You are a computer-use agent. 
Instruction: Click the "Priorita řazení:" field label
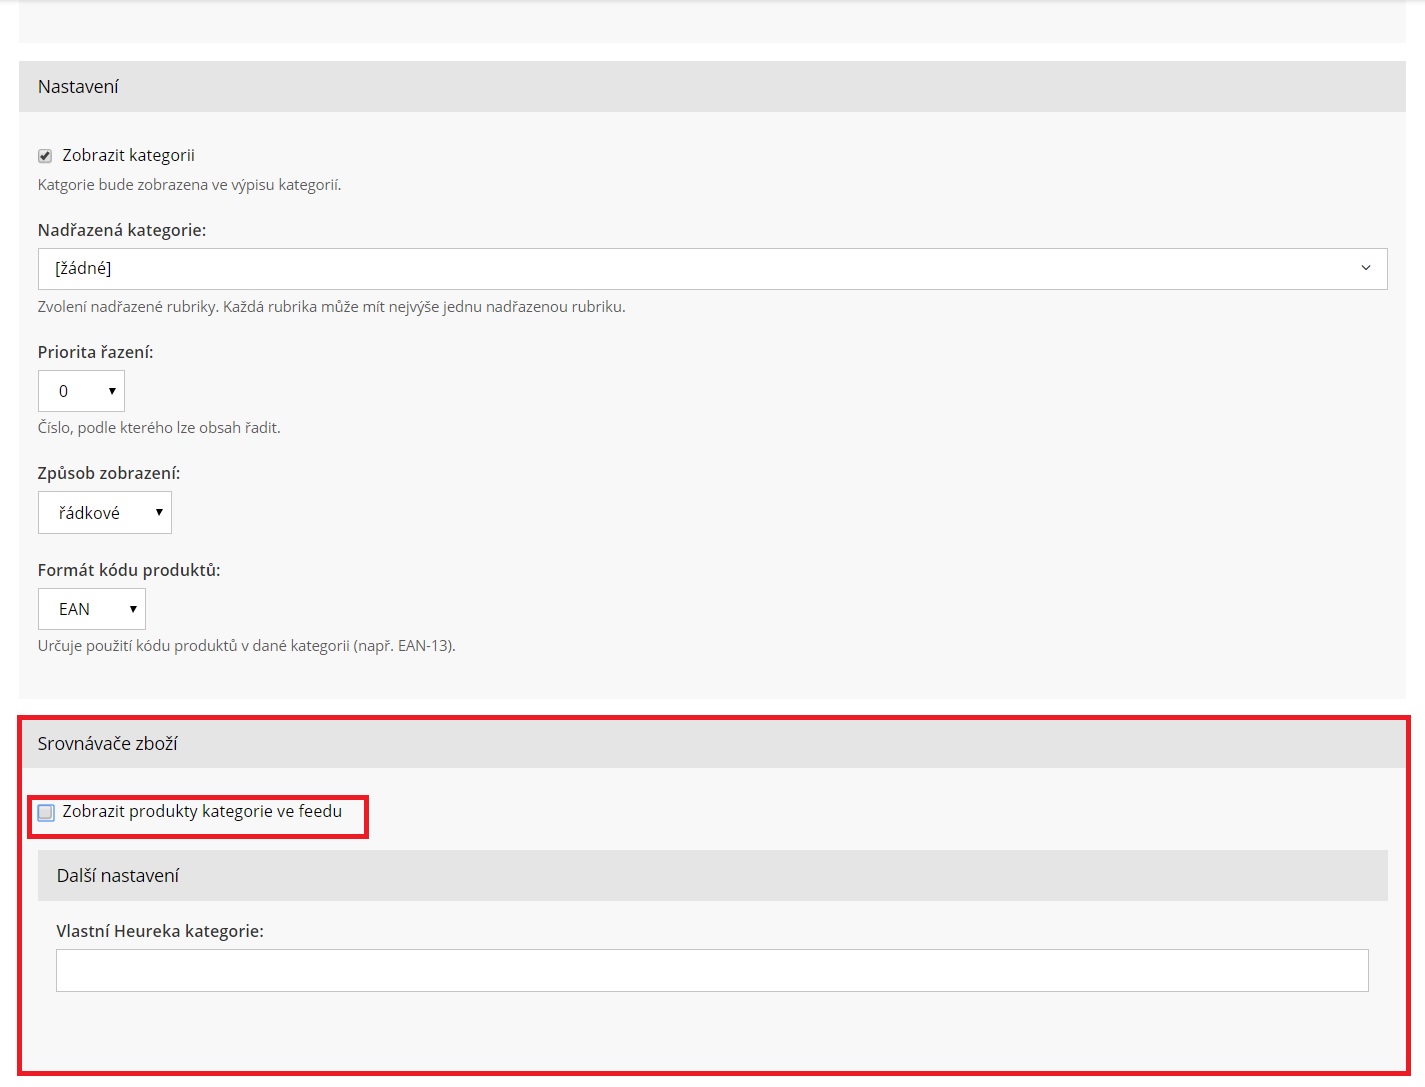pyautogui.click(x=96, y=352)
